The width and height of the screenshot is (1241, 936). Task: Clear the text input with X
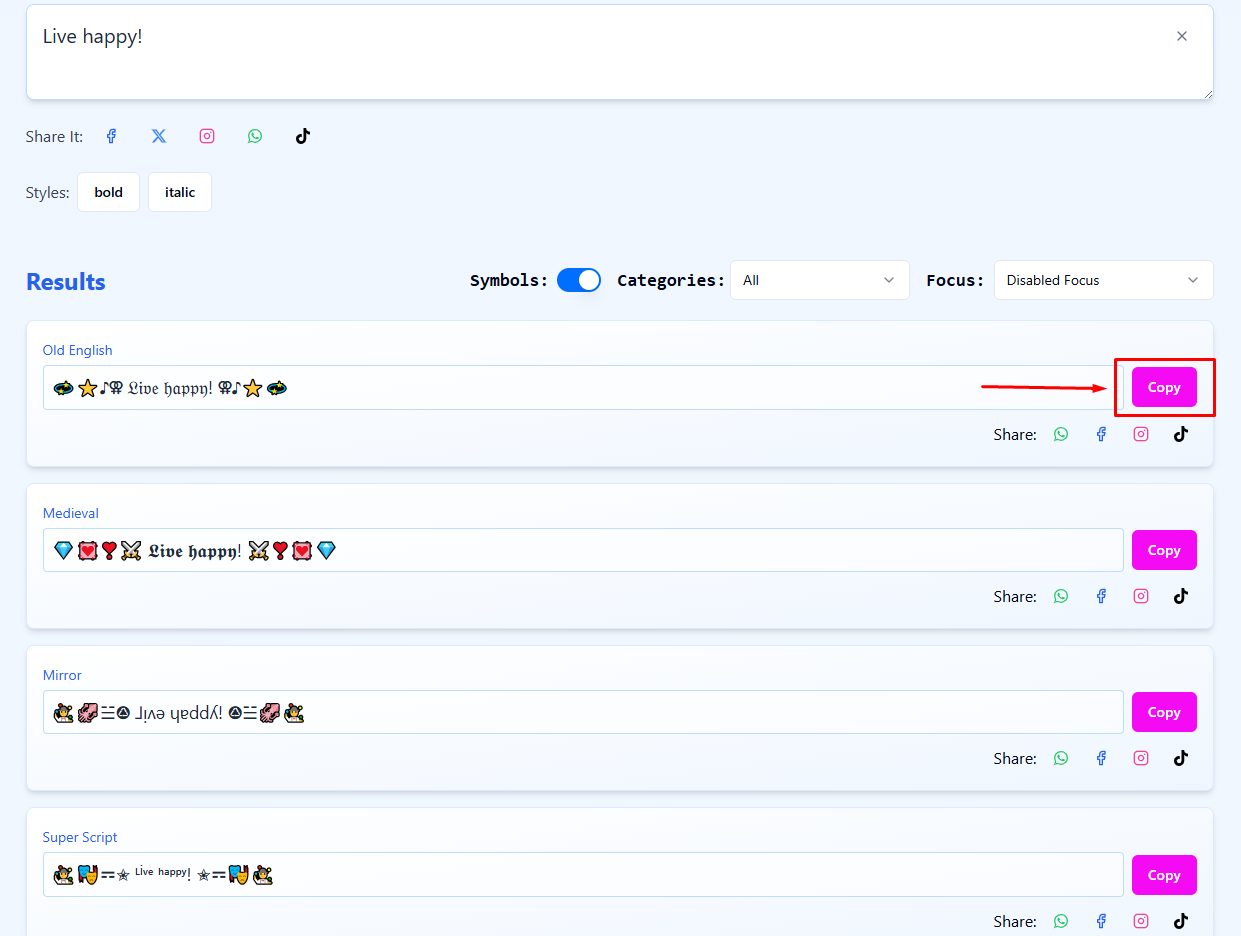pos(1182,36)
